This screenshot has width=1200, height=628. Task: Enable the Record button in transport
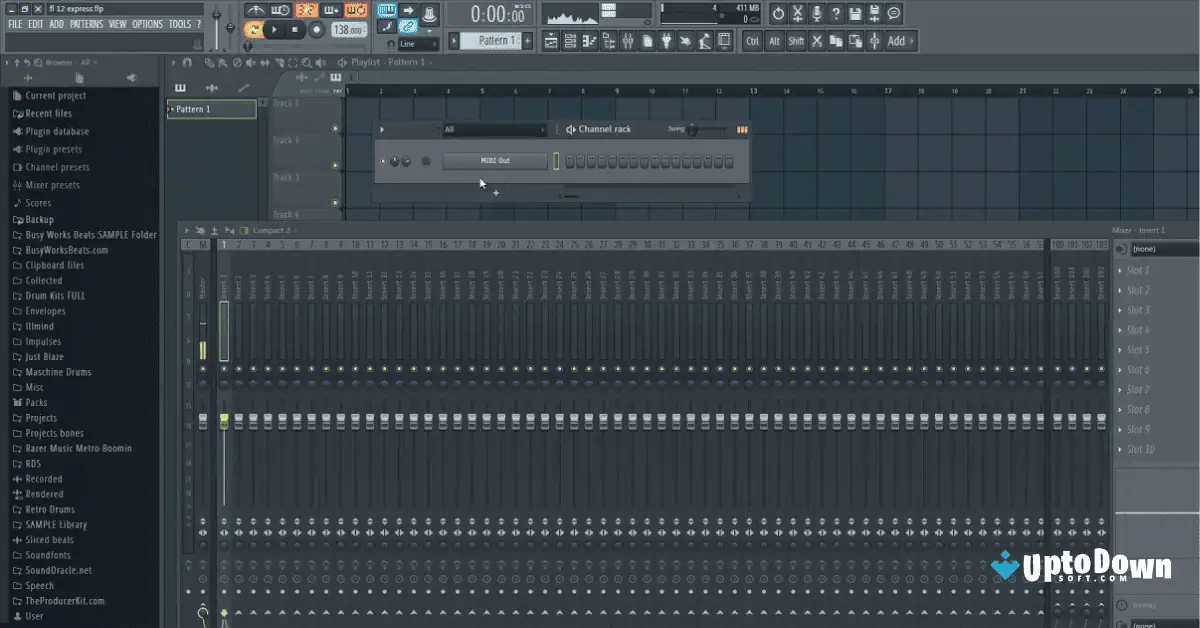pyautogui.click(x=317, y=29)
